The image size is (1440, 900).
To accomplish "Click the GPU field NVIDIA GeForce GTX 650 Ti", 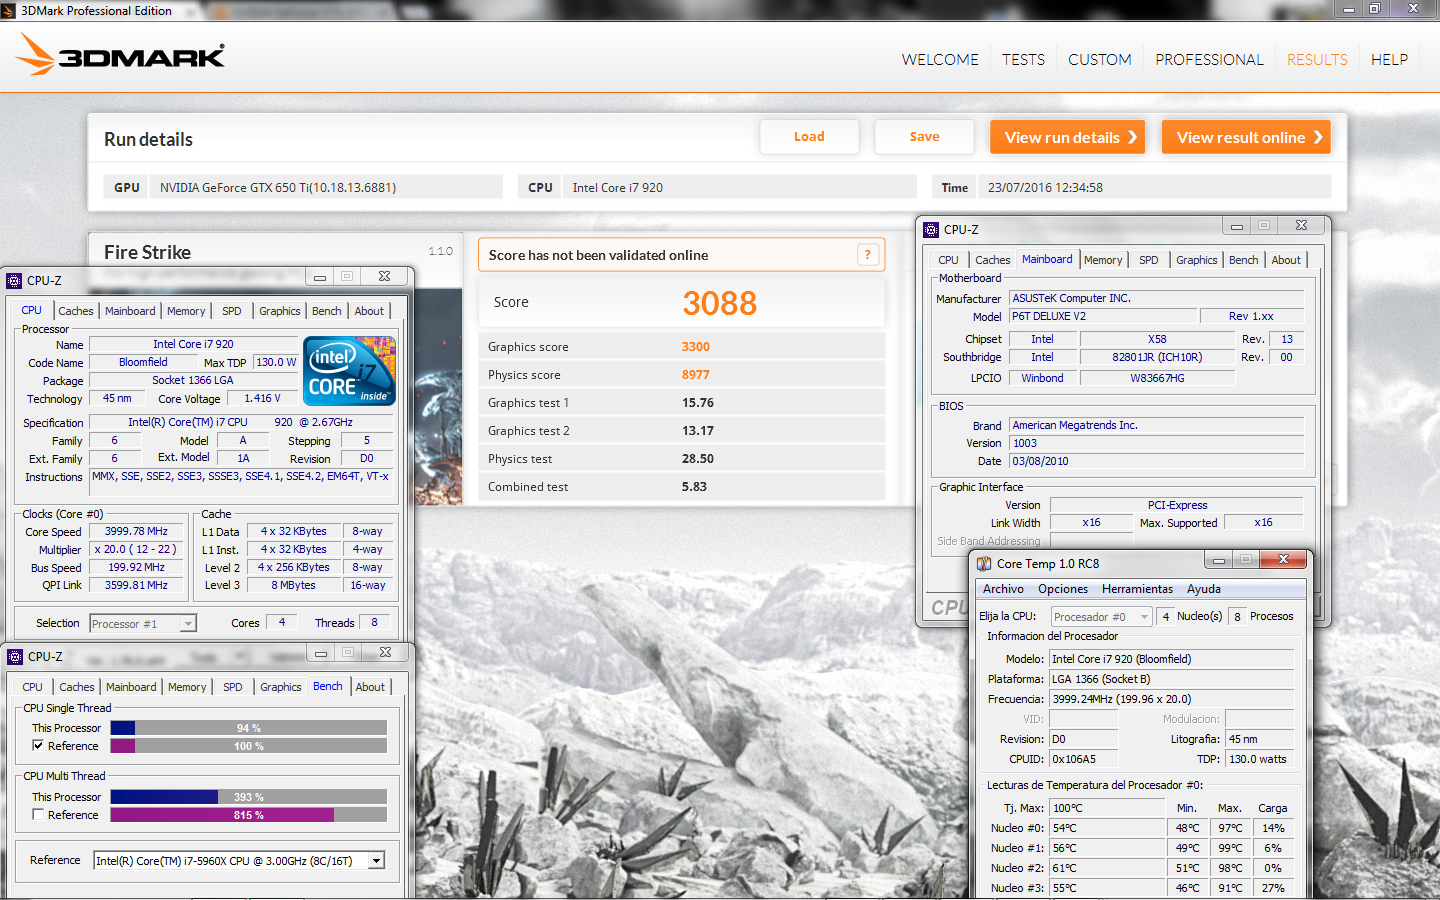I will (326, 187).
